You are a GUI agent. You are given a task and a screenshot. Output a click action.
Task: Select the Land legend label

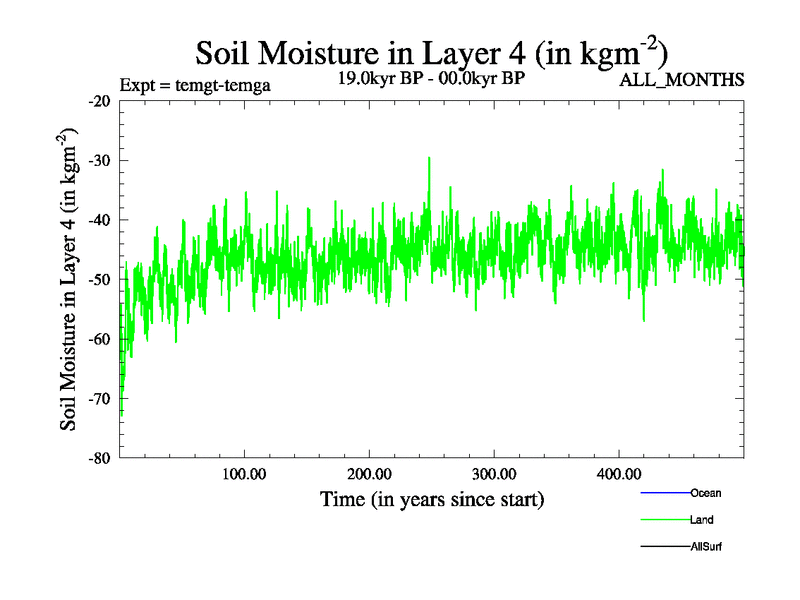701,520
